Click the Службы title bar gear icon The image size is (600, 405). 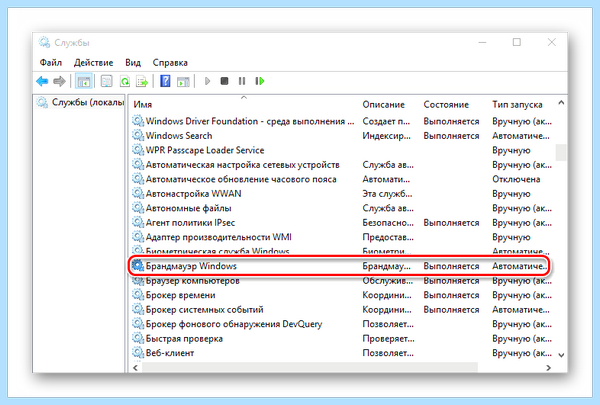[44, 42]
